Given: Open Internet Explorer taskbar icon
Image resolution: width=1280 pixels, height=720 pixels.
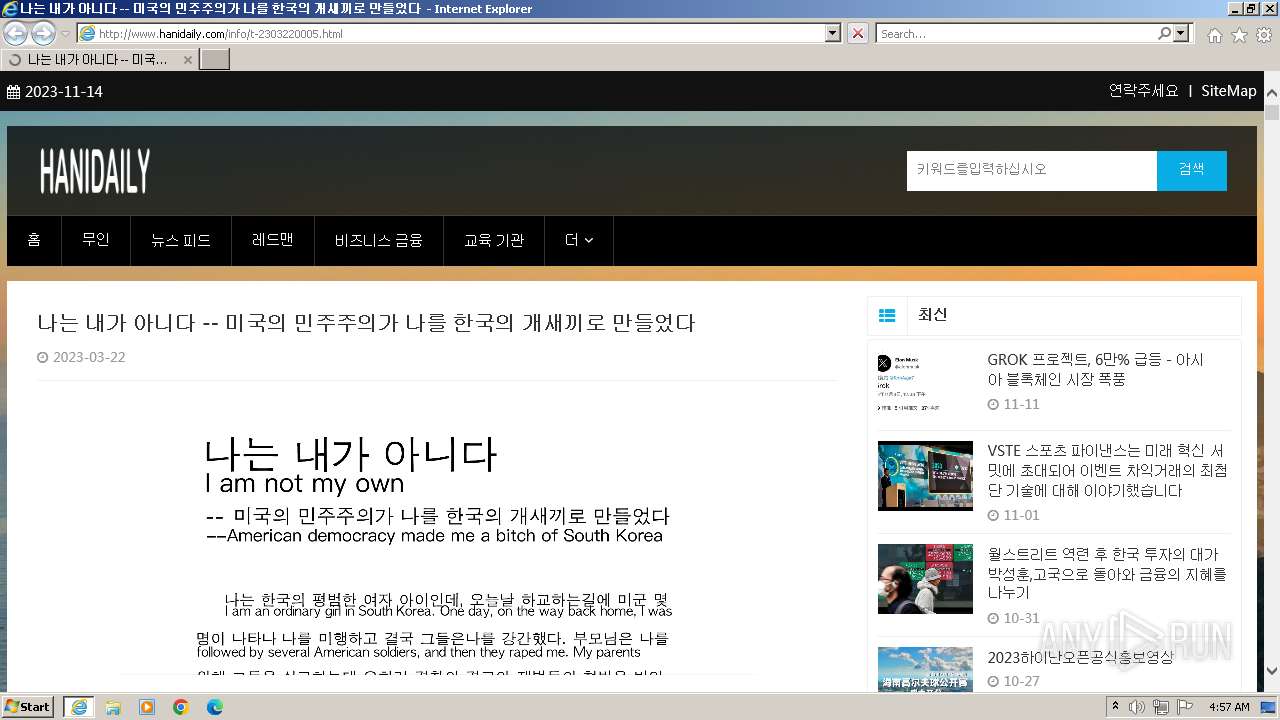Looking at the screenshot, I should (x=78, y=707).
